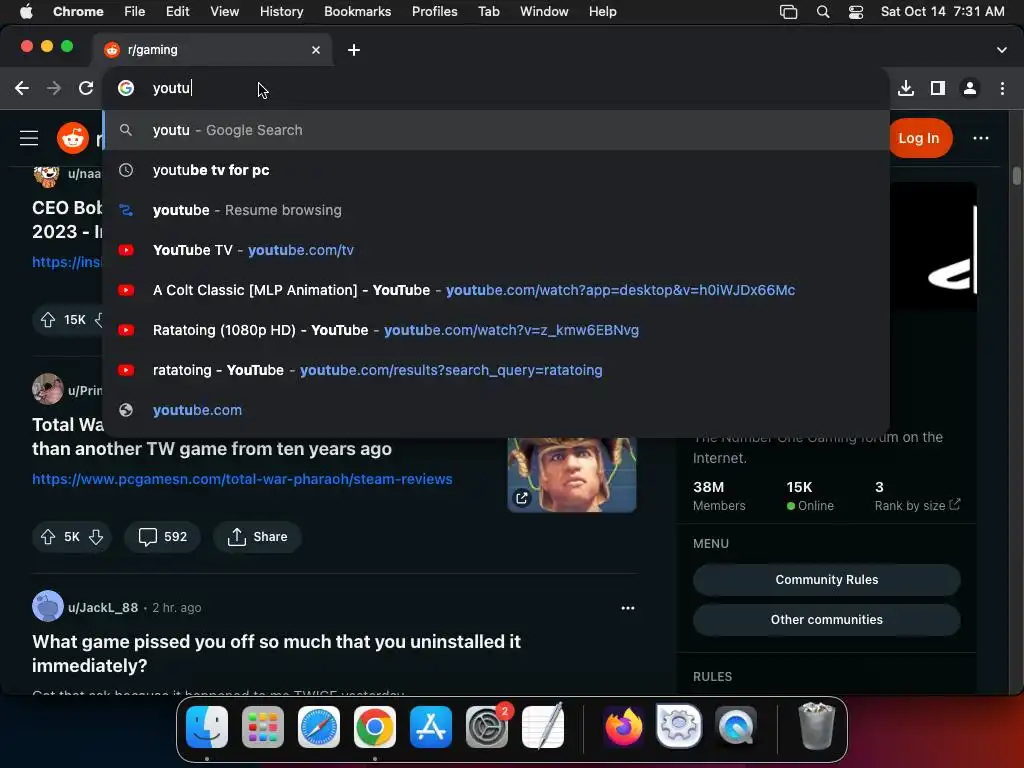The height and width of the screenshot is (768, 1024).
Task: Open the Help menu
Action: tap(602, 11)
